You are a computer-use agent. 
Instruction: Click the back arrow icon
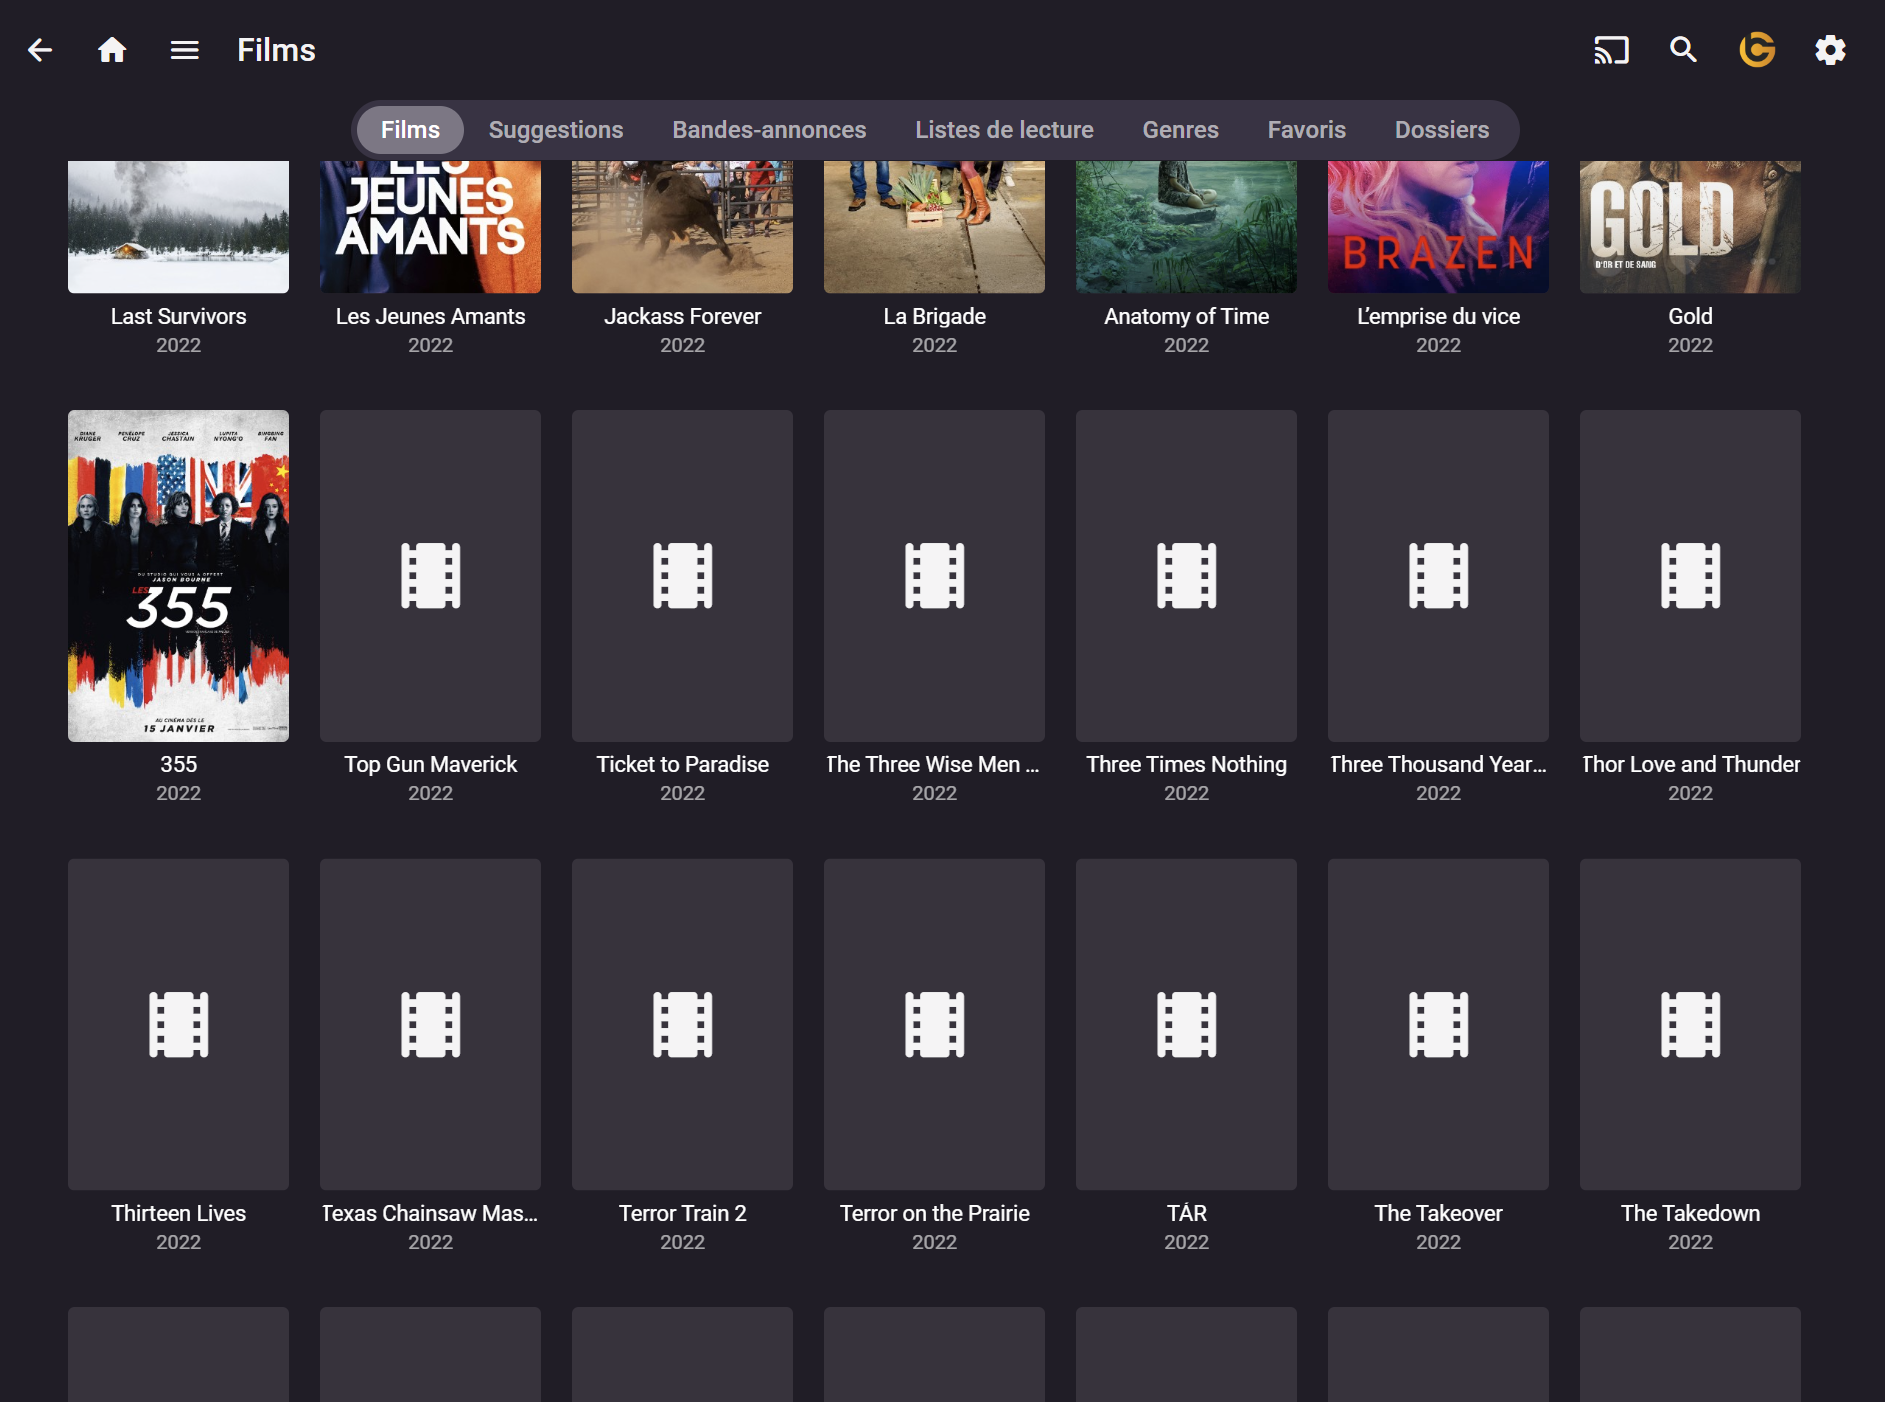point(40,50)
